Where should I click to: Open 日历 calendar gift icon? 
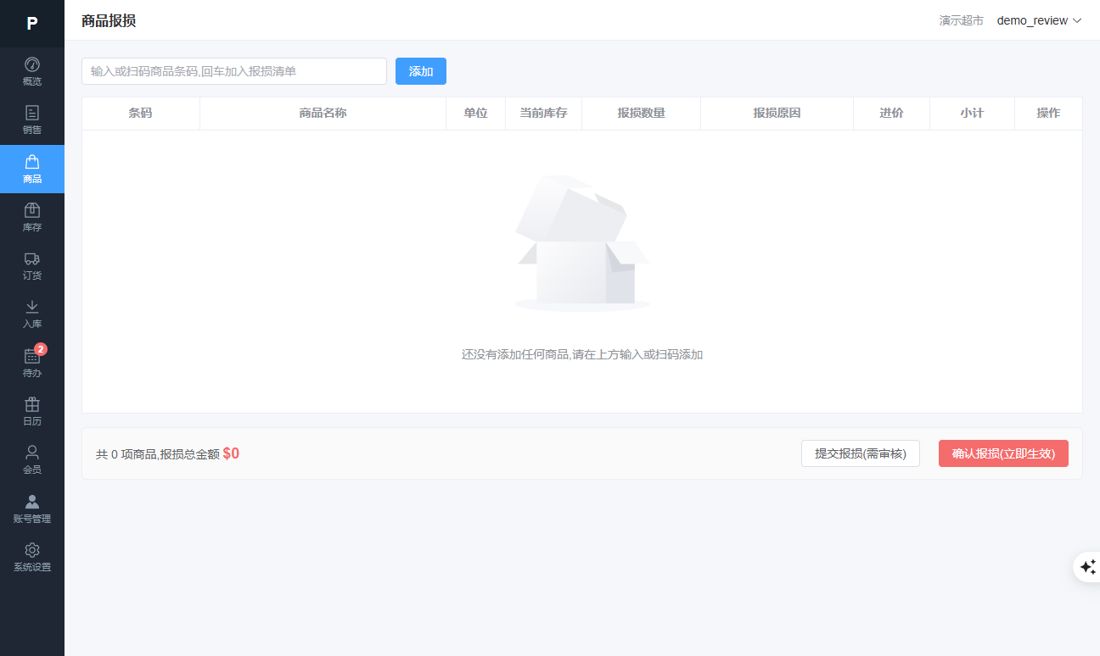32,411
